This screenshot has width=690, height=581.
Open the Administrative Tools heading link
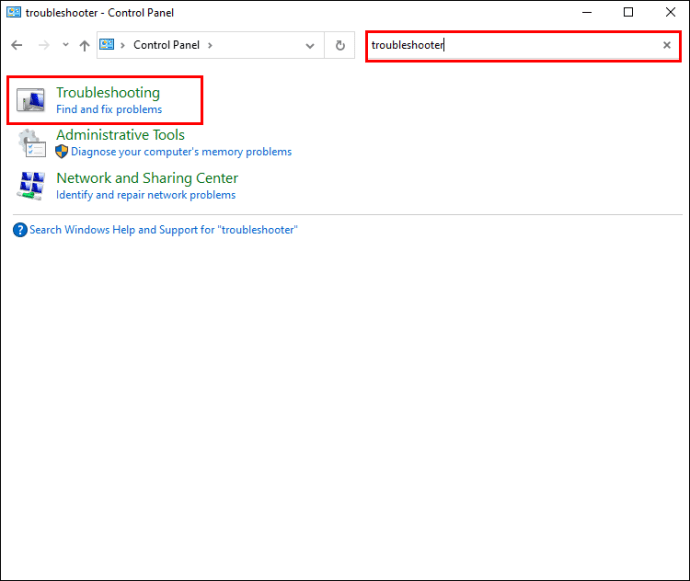pyautogui.click(x=120, y=135)
